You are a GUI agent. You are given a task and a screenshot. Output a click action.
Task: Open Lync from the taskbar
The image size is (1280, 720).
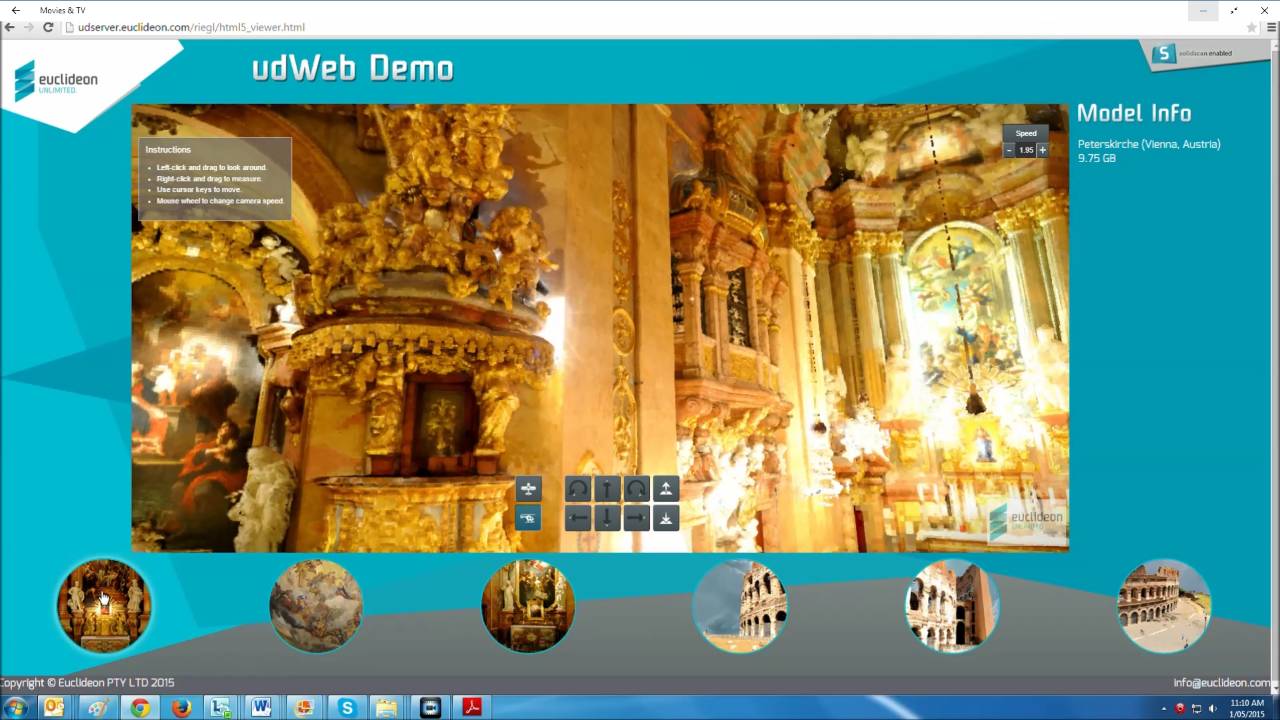pos(220,708)
